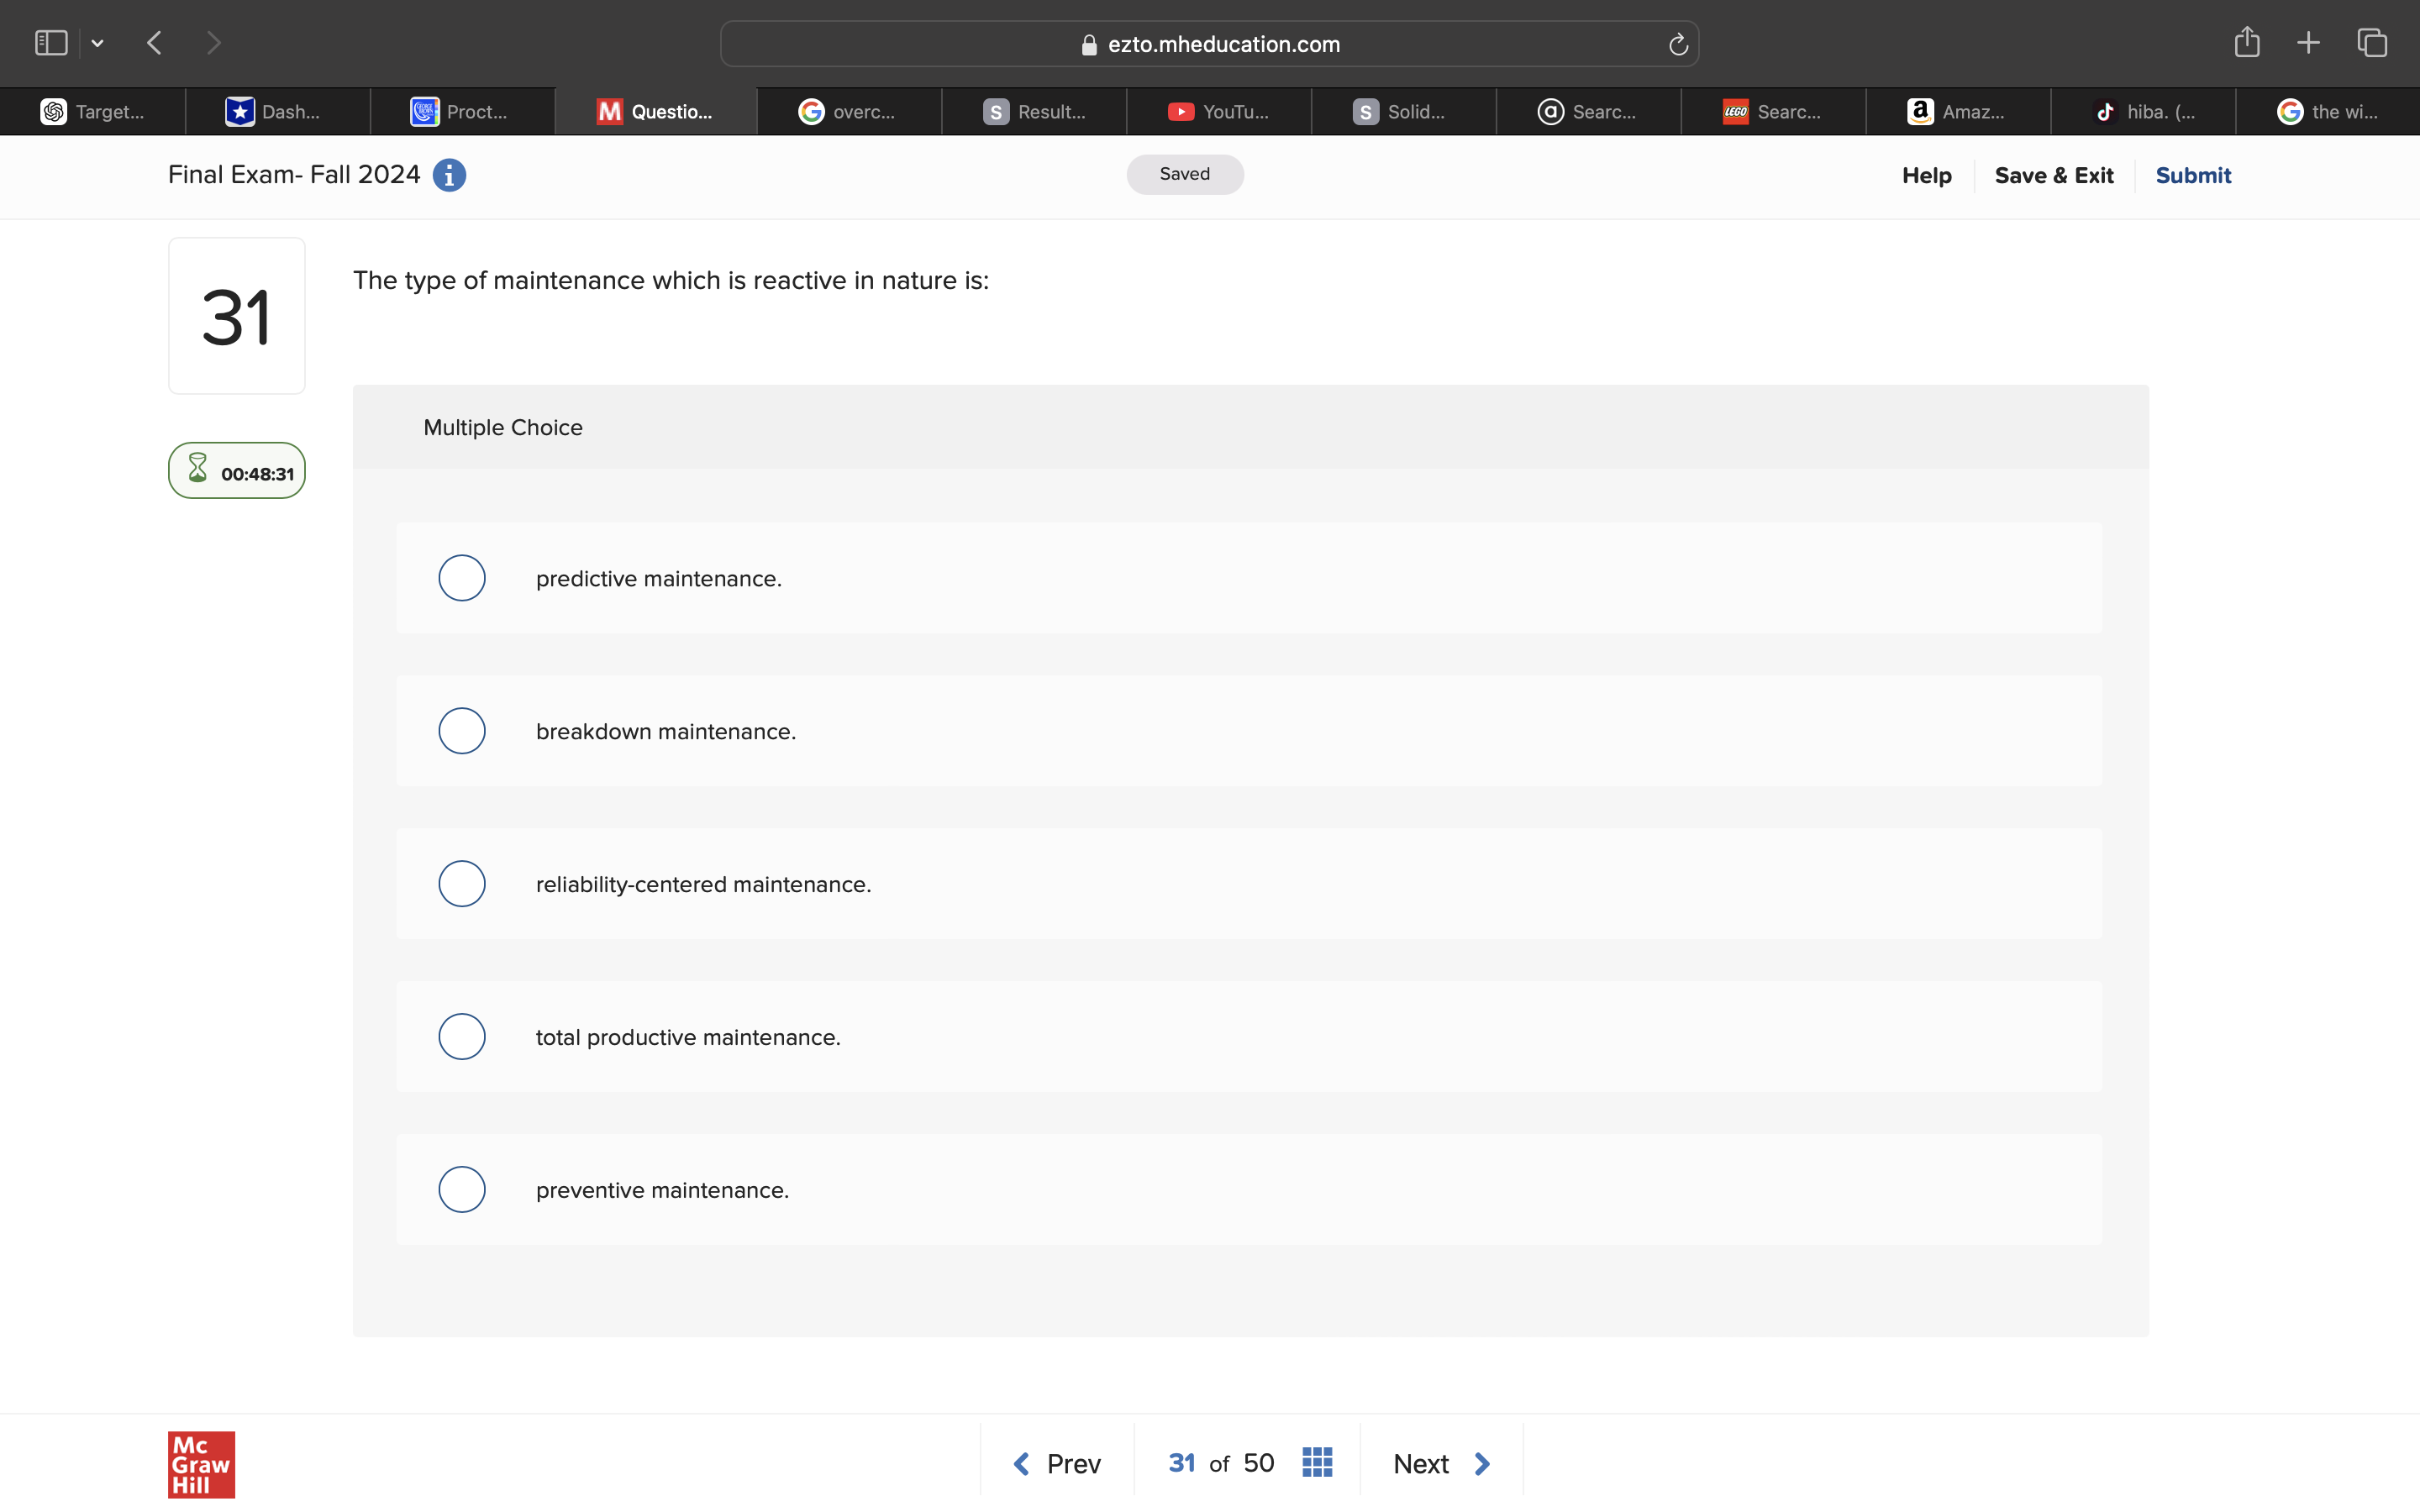
Task: Click the Safari share icon
Action: click(x=2247, y=42)
